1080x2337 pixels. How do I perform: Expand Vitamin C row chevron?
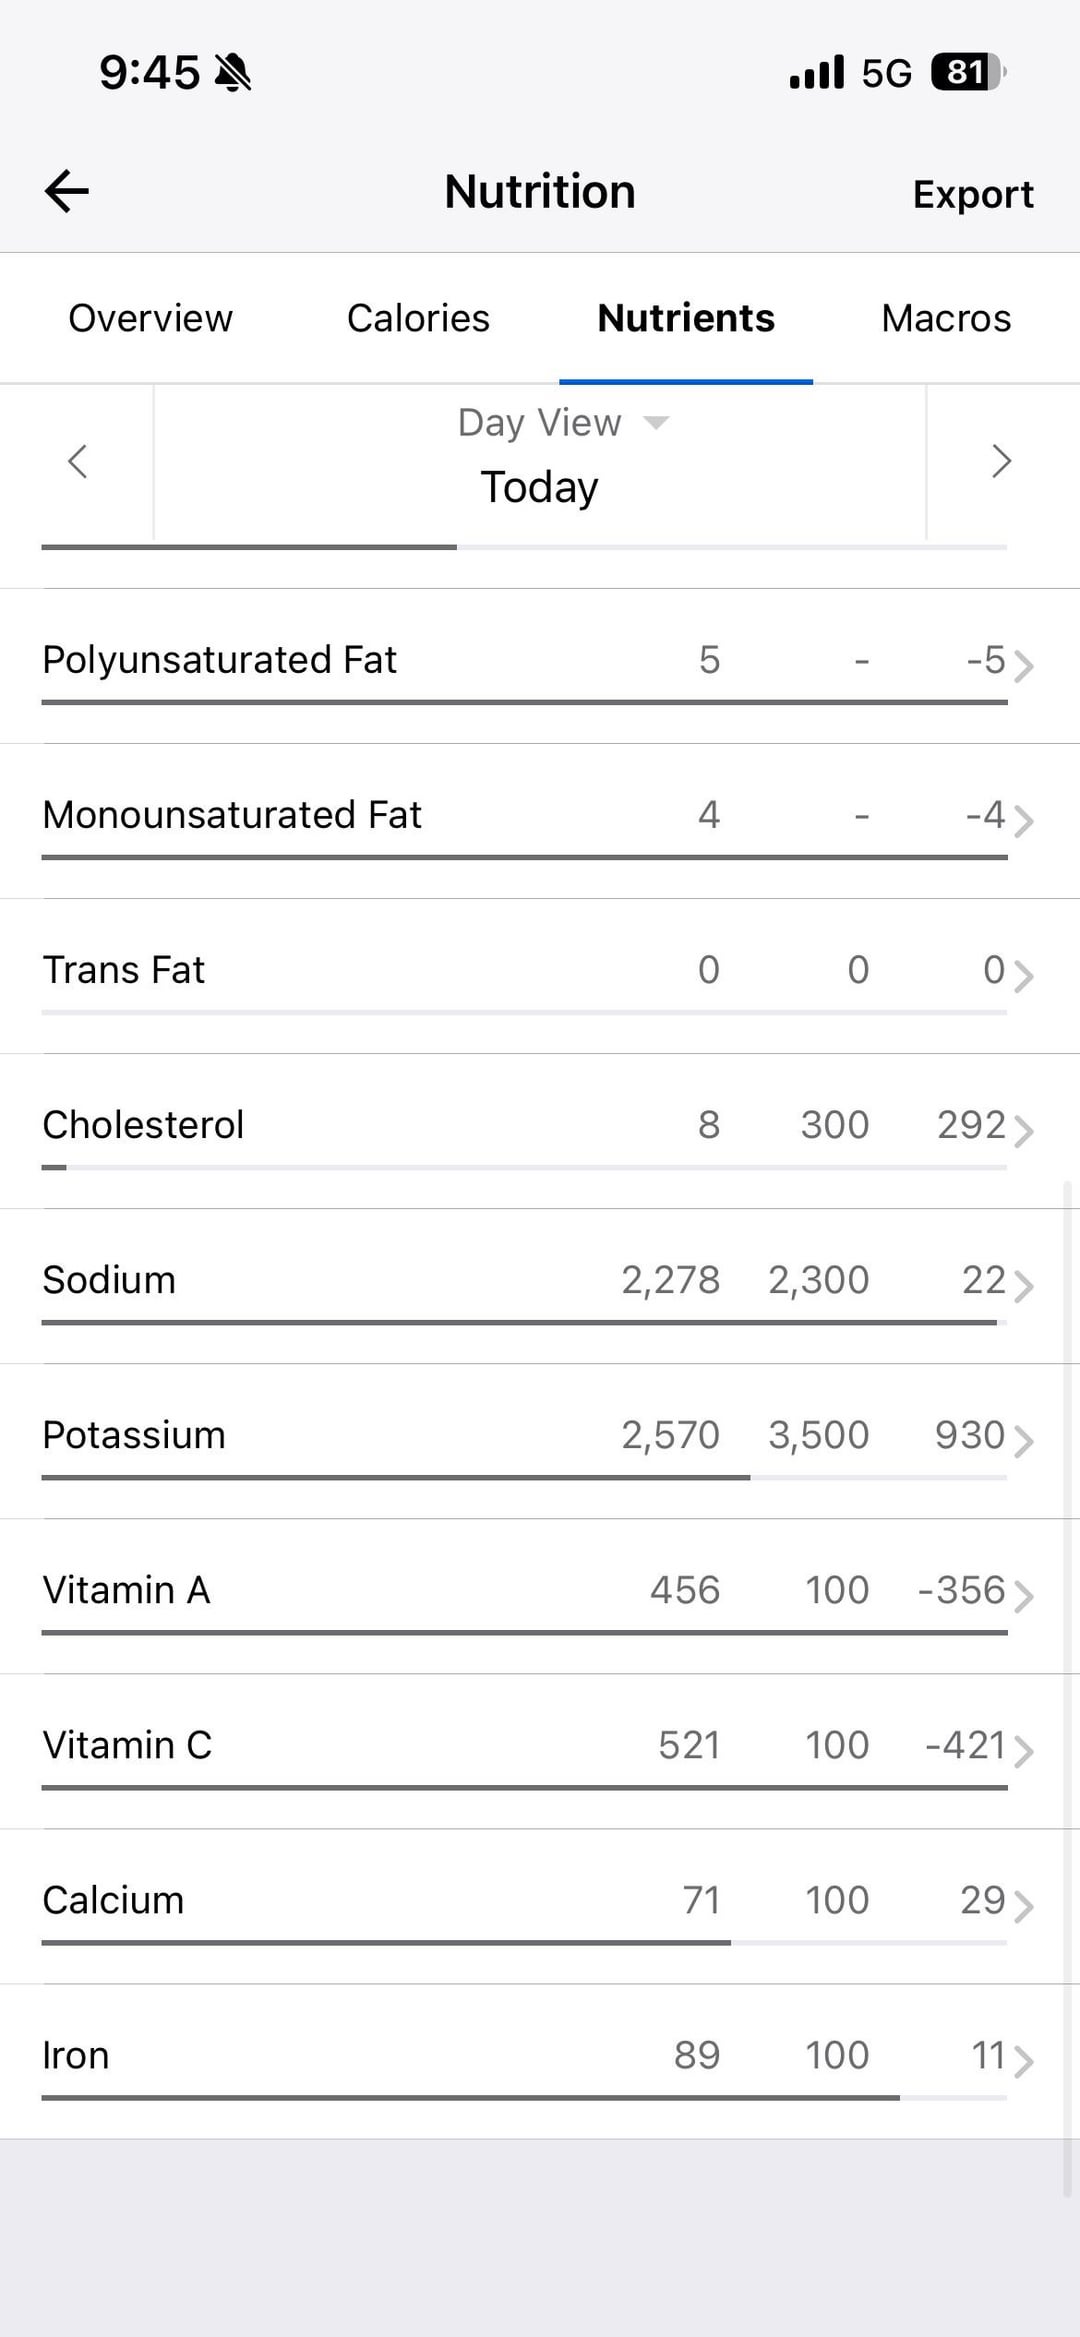1023,1750
